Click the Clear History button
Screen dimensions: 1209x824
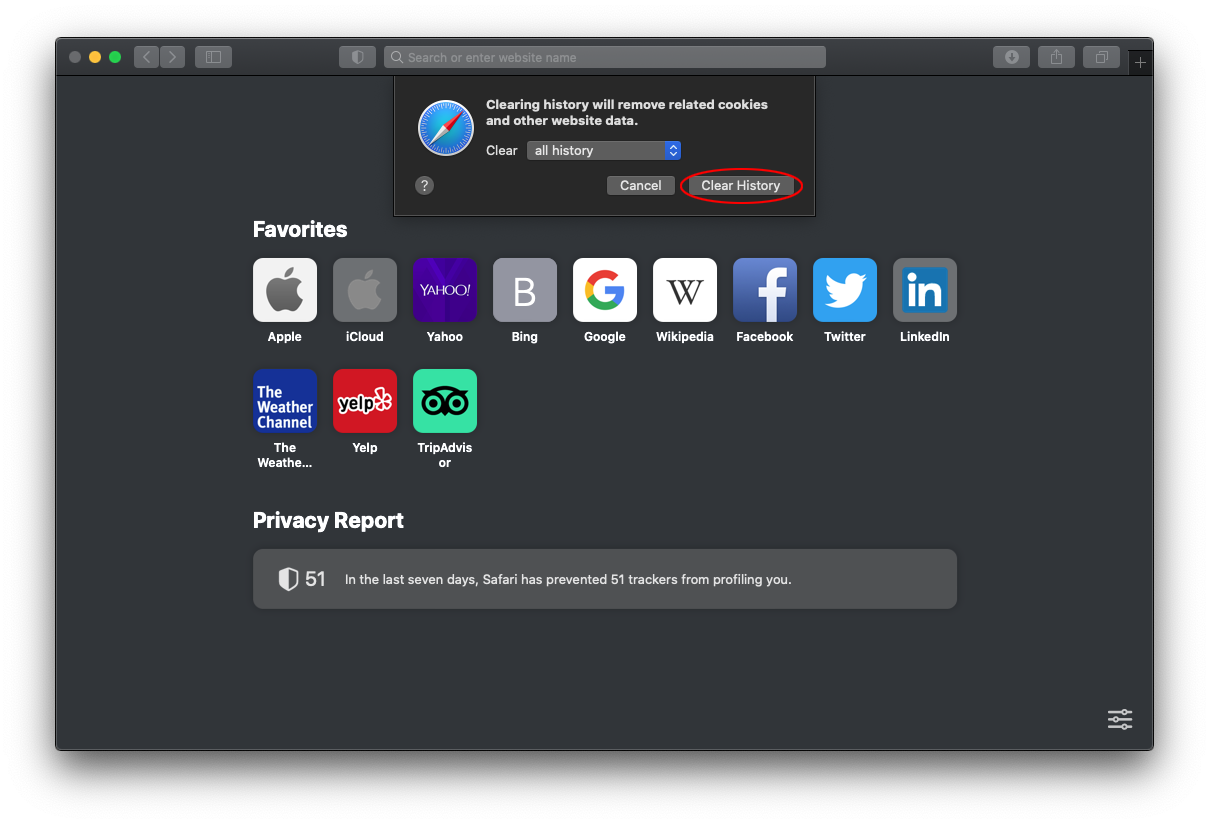[741, 185]
